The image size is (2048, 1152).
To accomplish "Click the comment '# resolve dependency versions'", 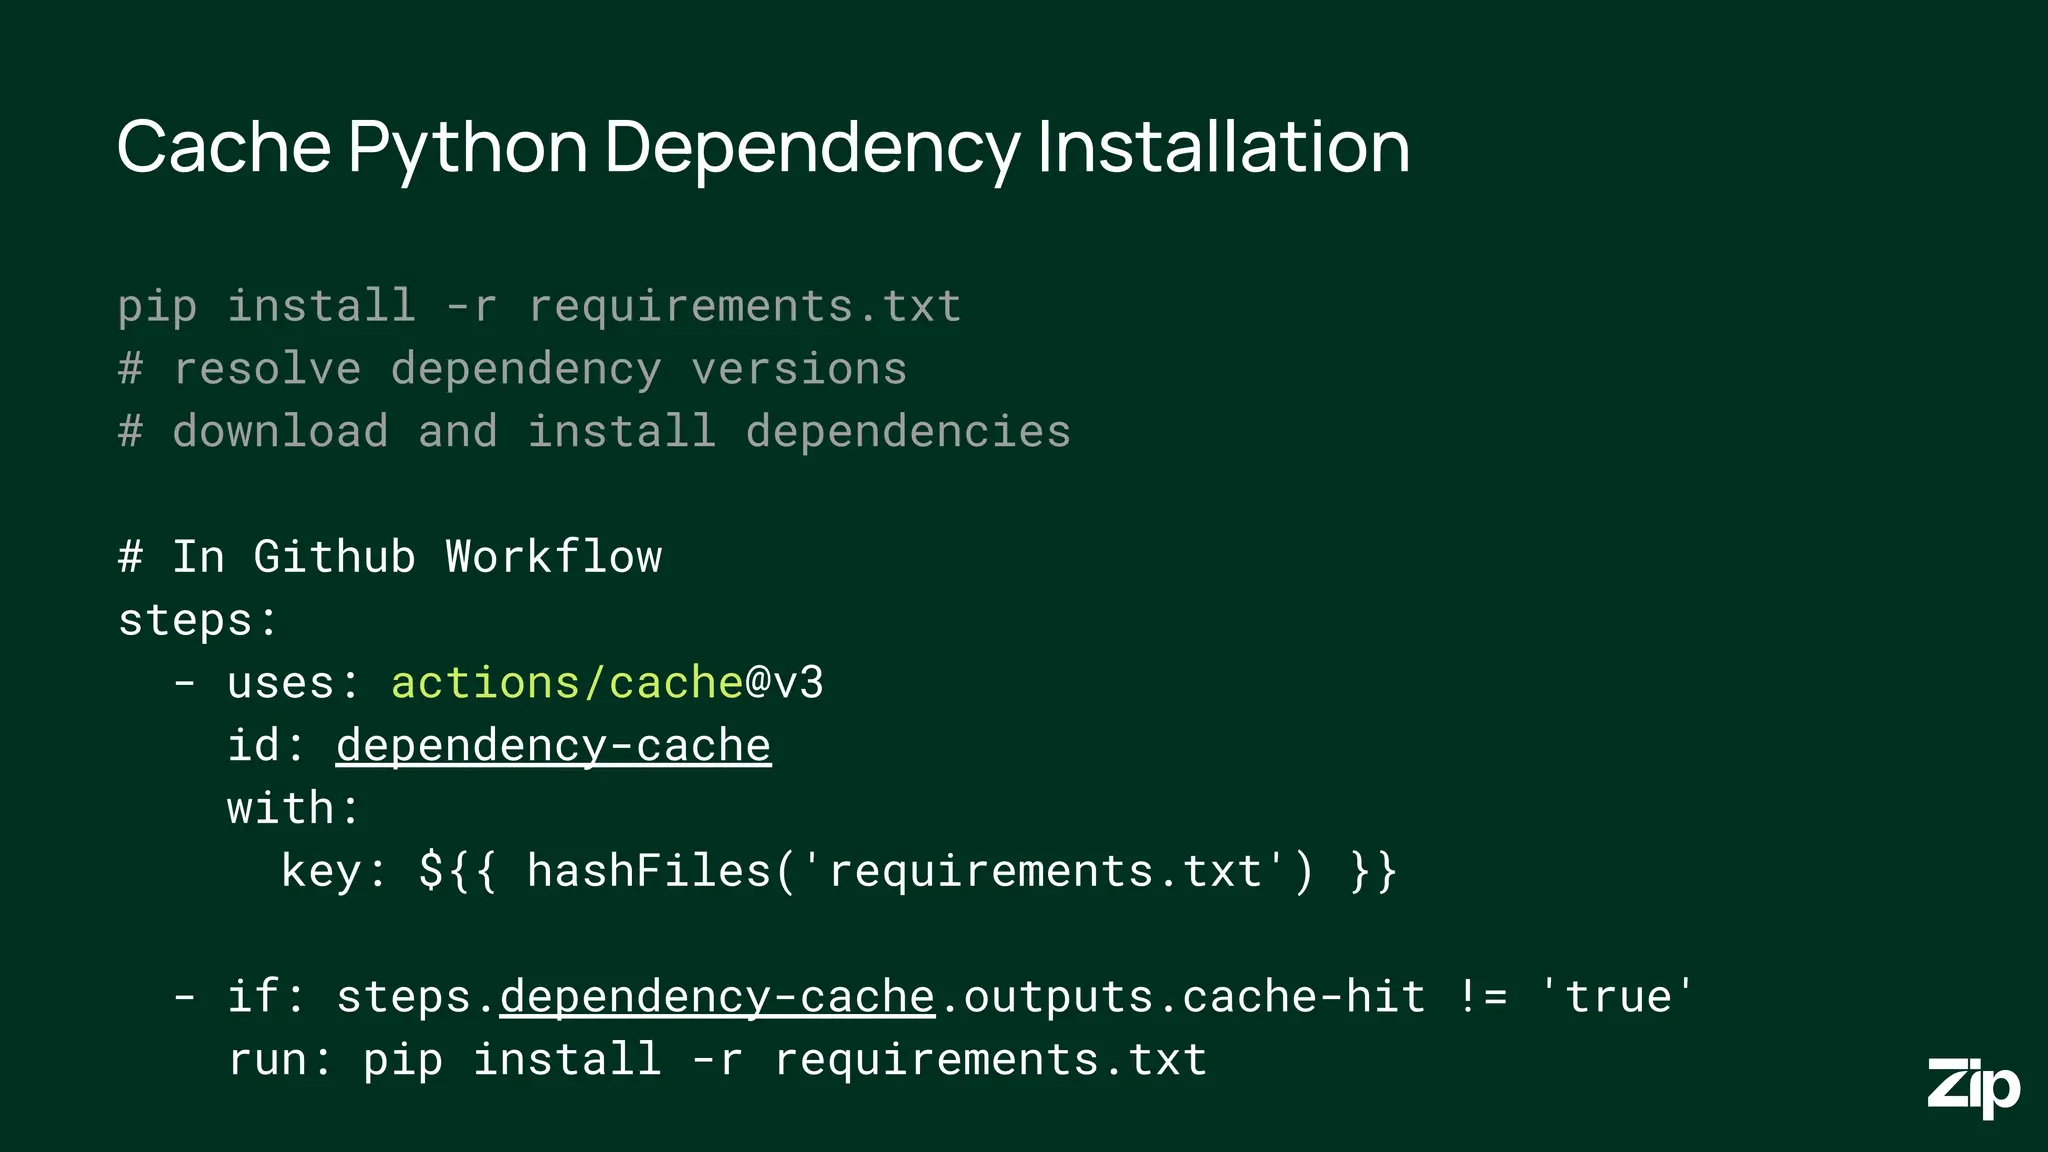I will point(512,369).
